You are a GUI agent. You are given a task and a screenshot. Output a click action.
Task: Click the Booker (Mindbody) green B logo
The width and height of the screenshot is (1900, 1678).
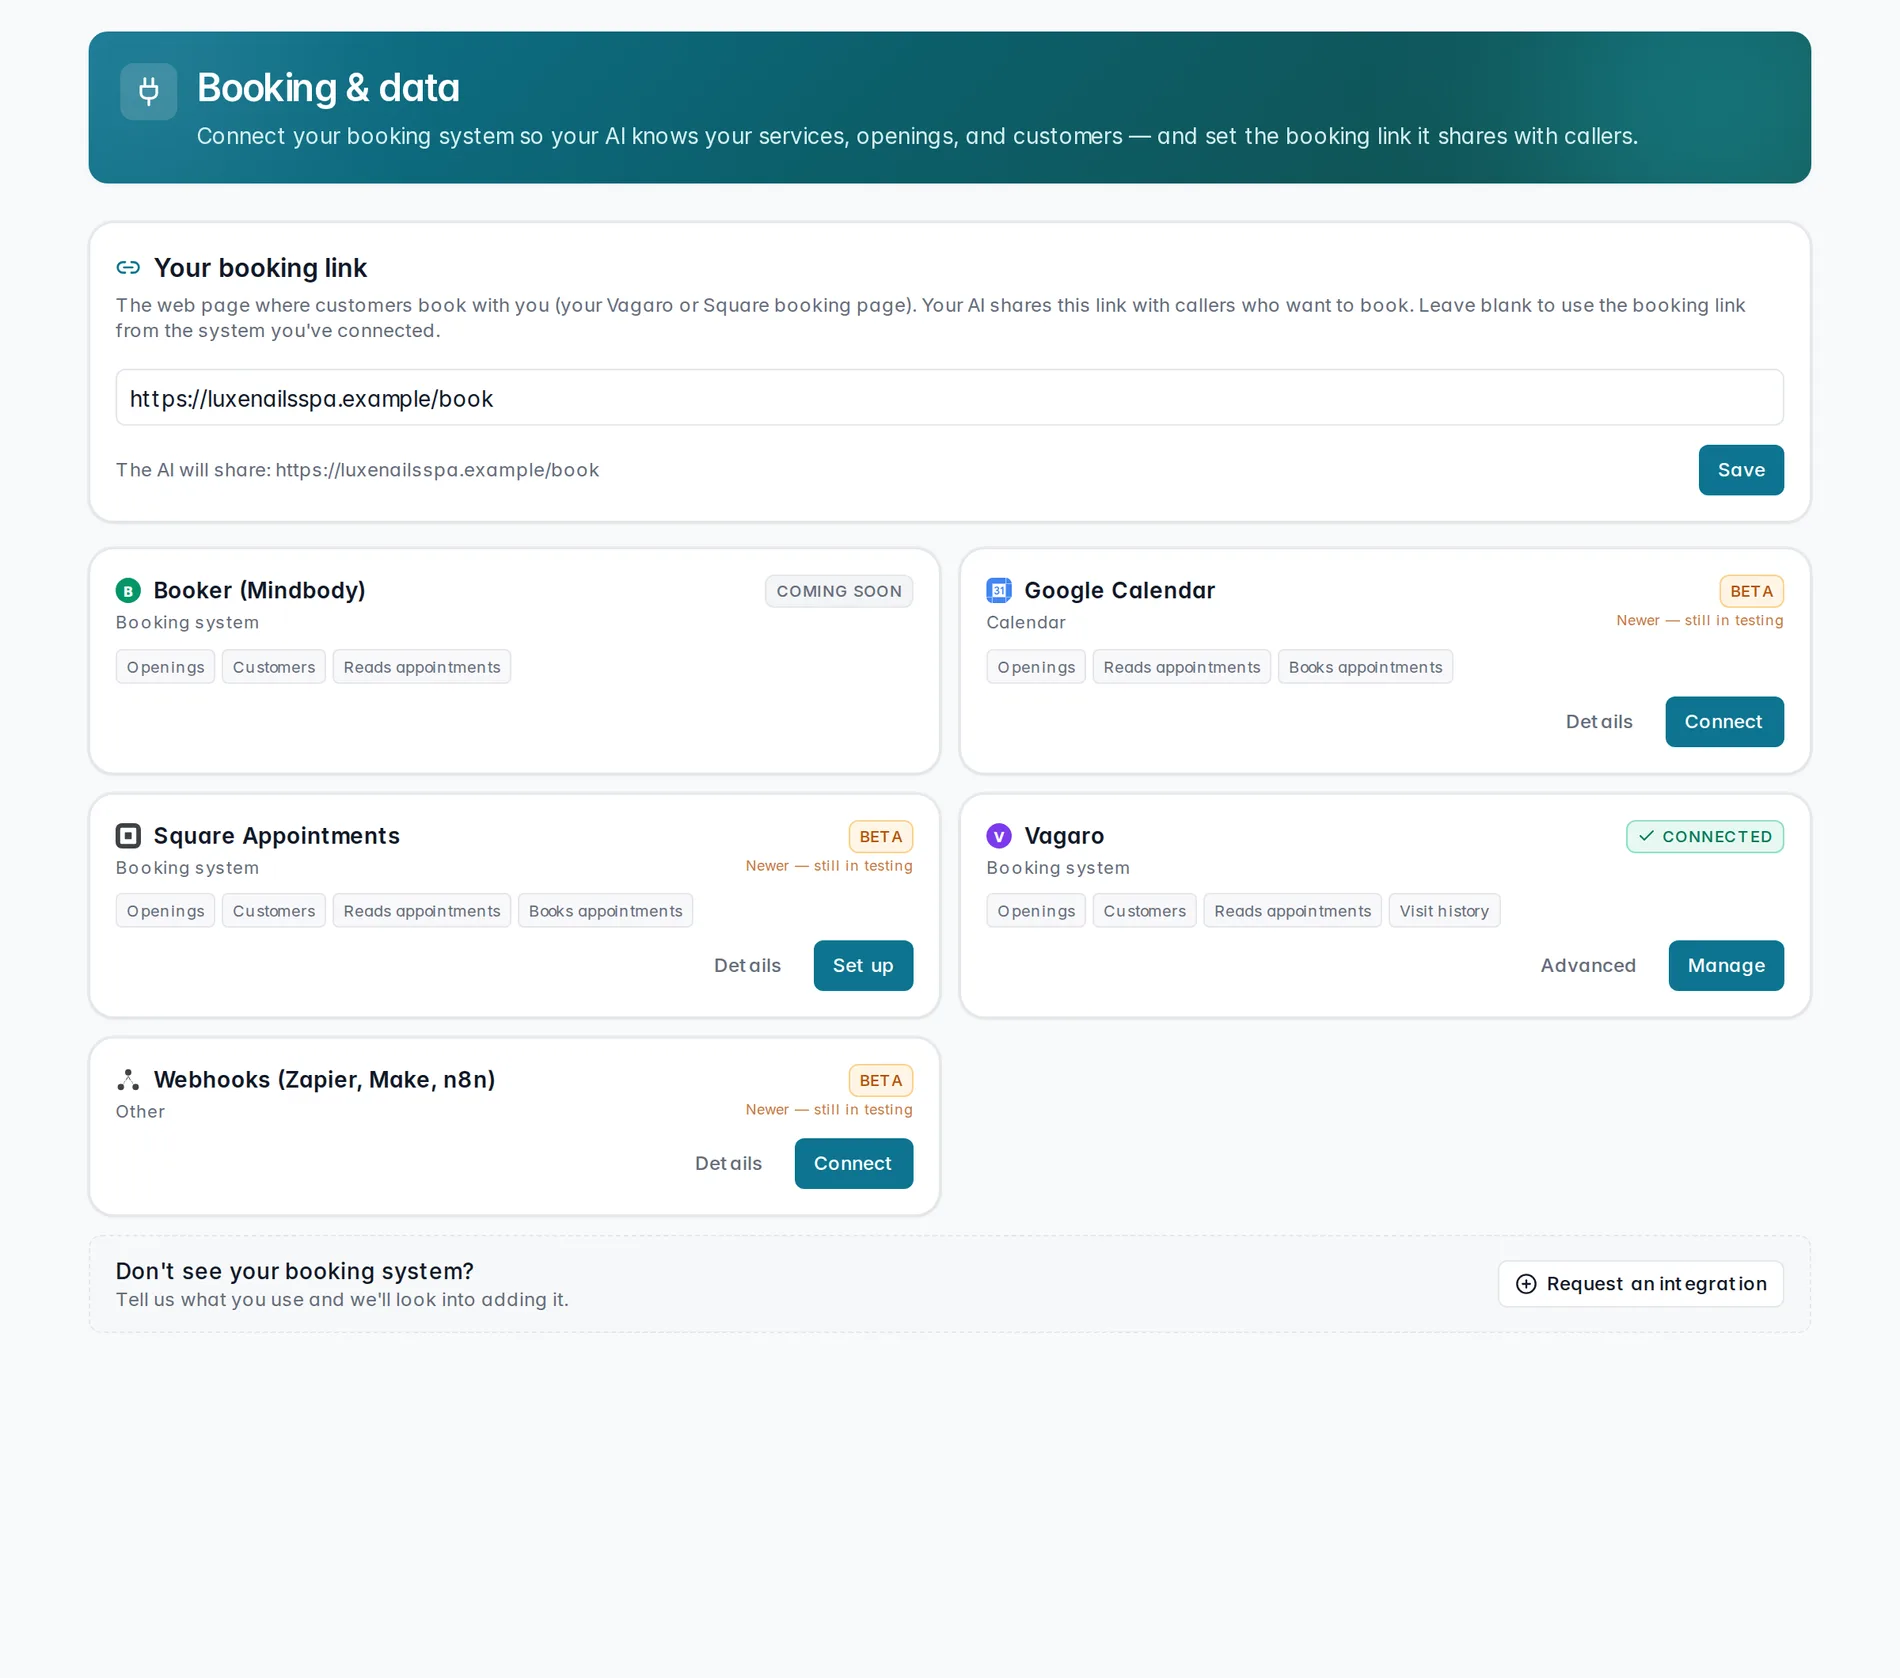tap(128, 591)
